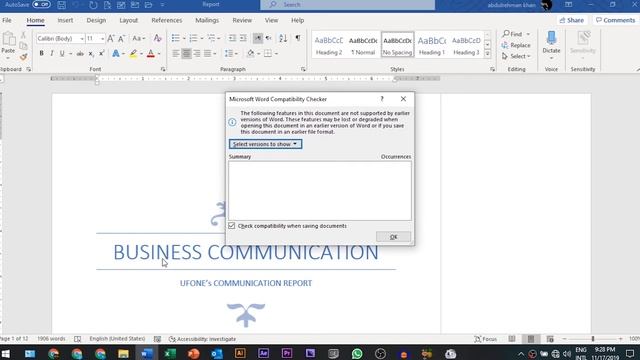640x360 pixels.
Task: Click the Dictate microphone icon
Action: pos(551,38)
